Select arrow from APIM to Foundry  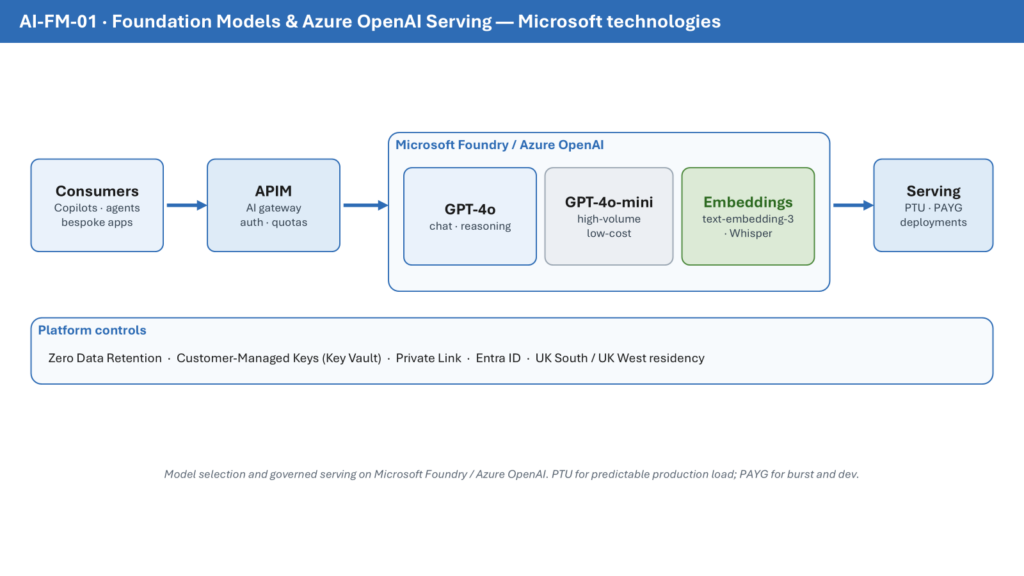point(366,205)
